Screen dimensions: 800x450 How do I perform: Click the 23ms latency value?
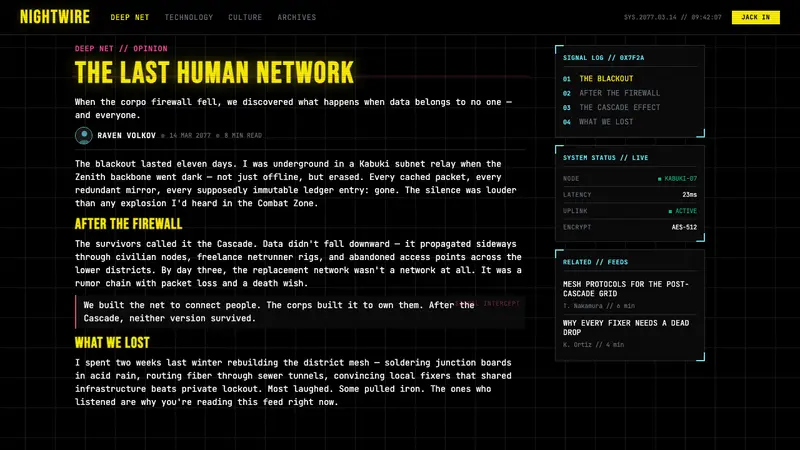689,194
